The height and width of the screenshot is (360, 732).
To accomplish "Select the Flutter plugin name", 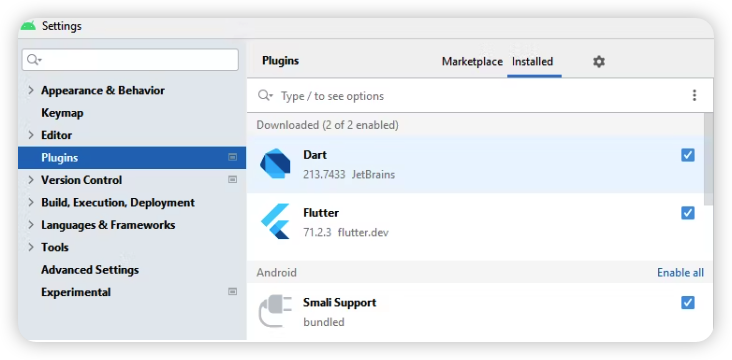I will [321, 213].
